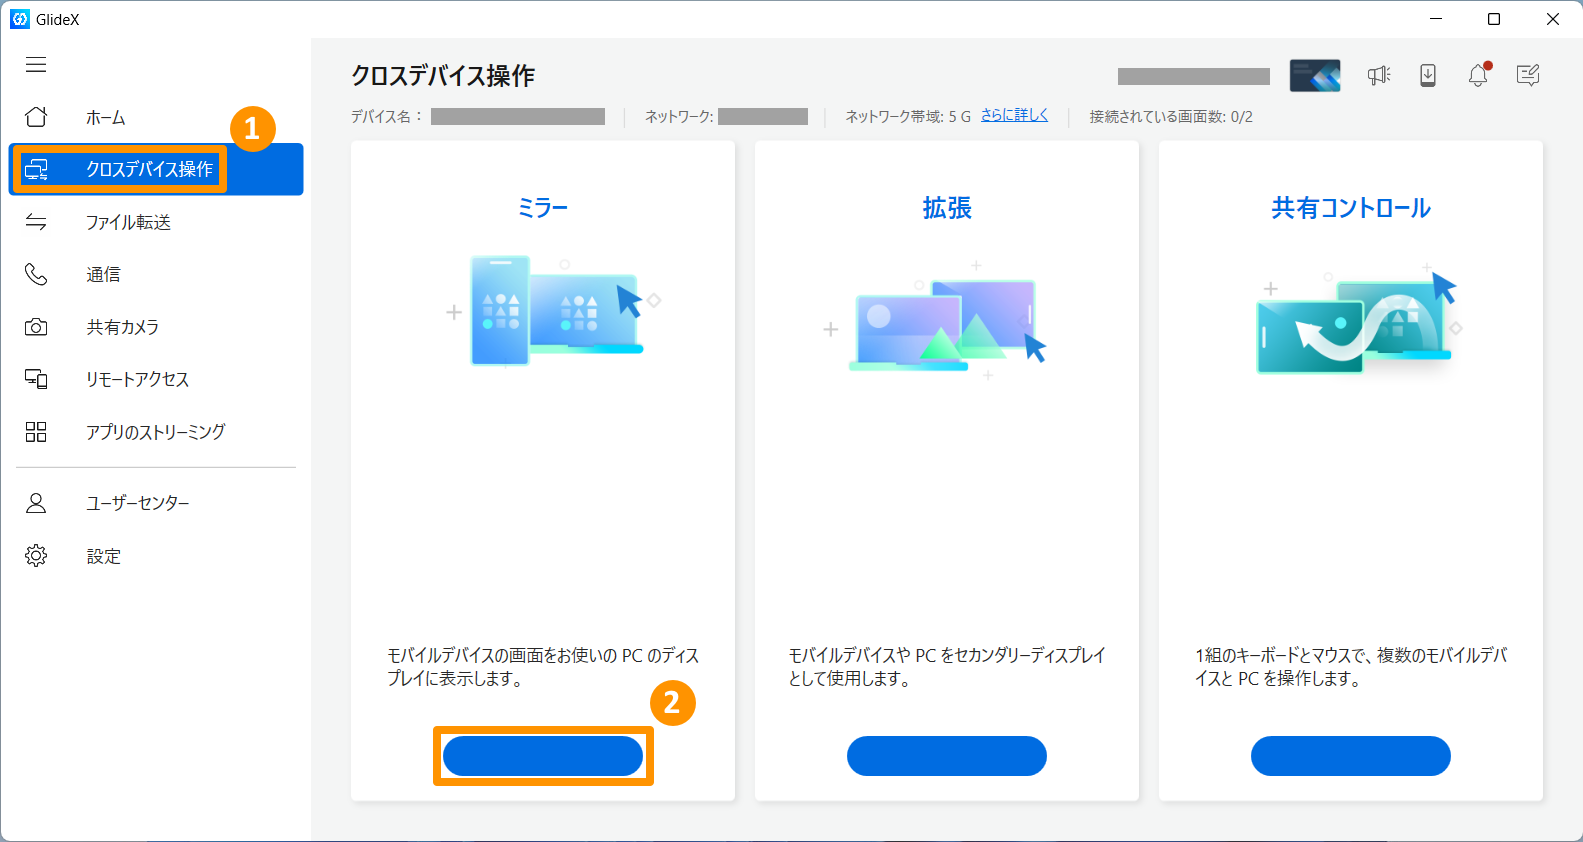This screenshot has width=1583, height=842.
Task: Click the ファイル転送 transfer arrows icon
Action: (x=36, y=222)
